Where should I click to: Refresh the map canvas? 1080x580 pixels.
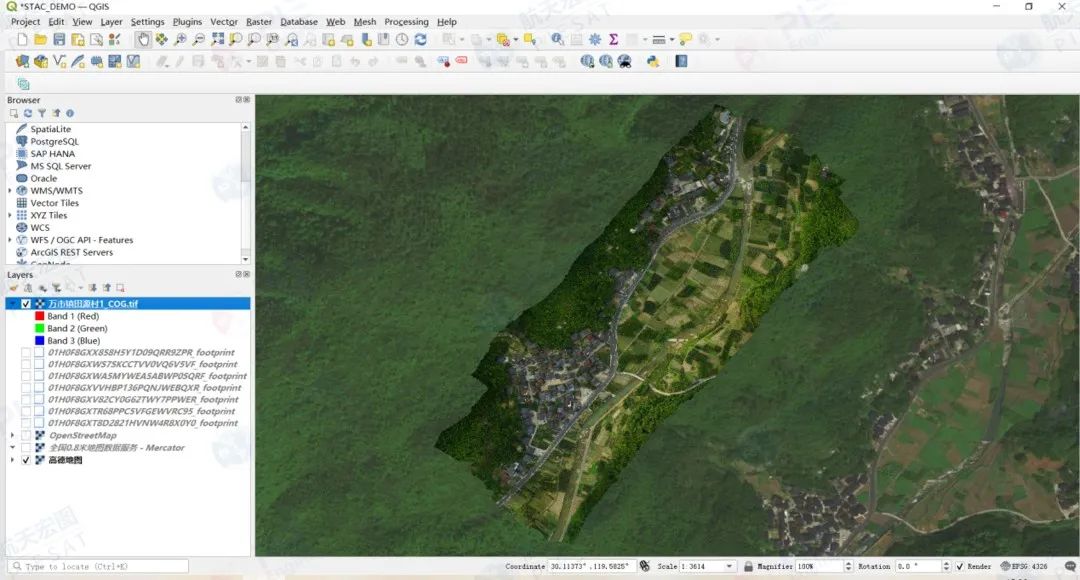click(x=421, y=40)
